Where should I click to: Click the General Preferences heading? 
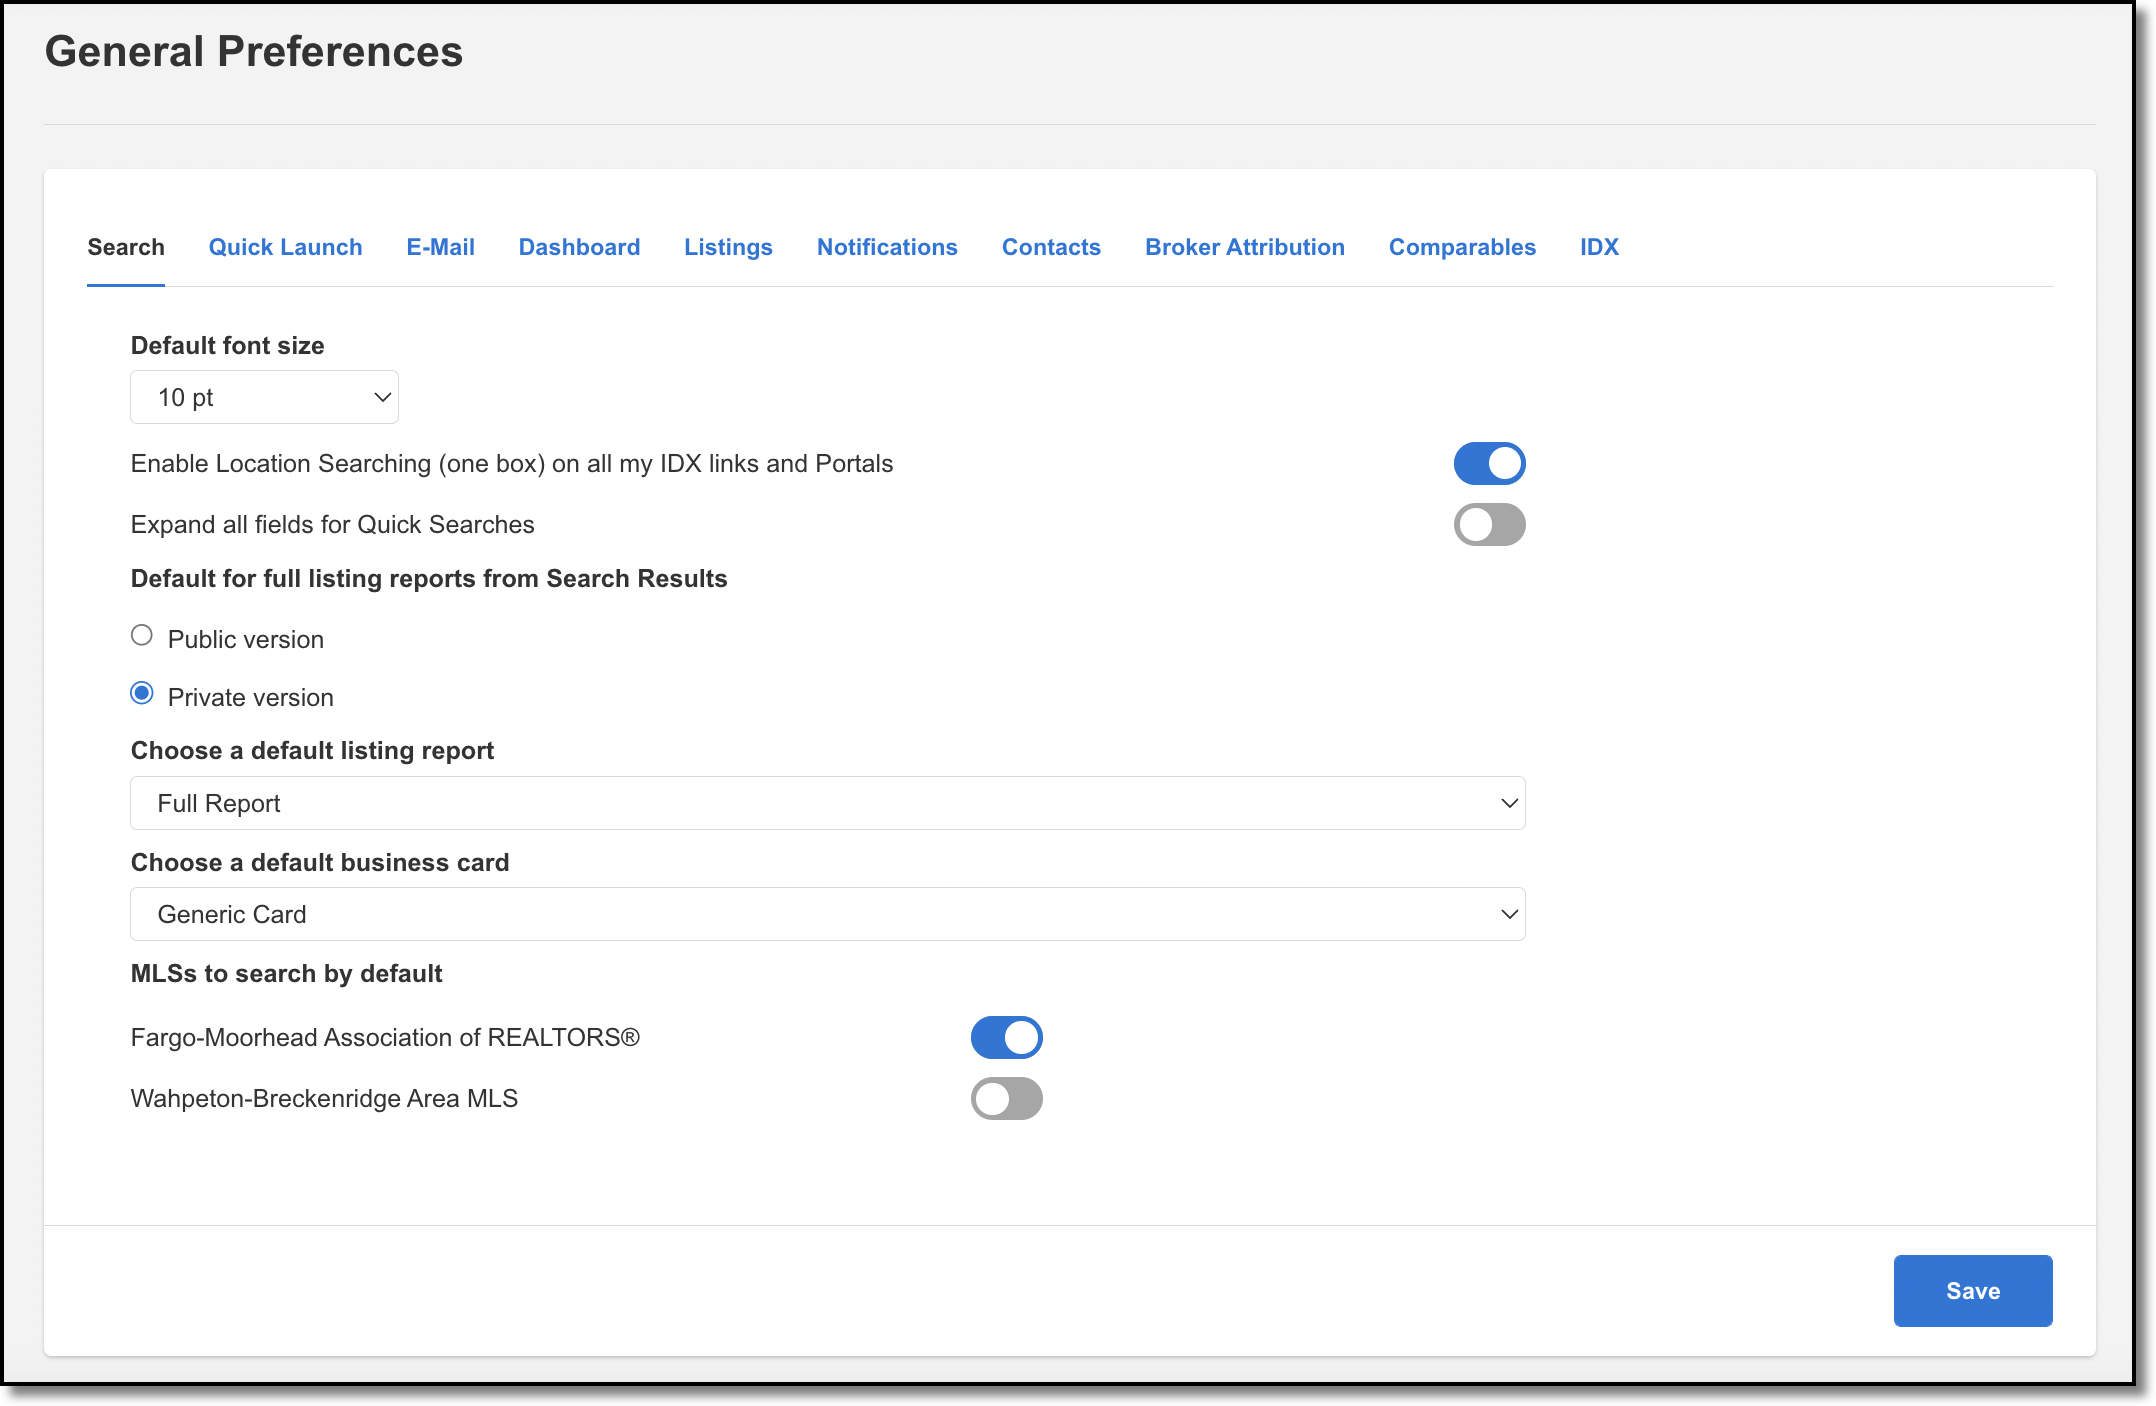[x=254, y=52]
